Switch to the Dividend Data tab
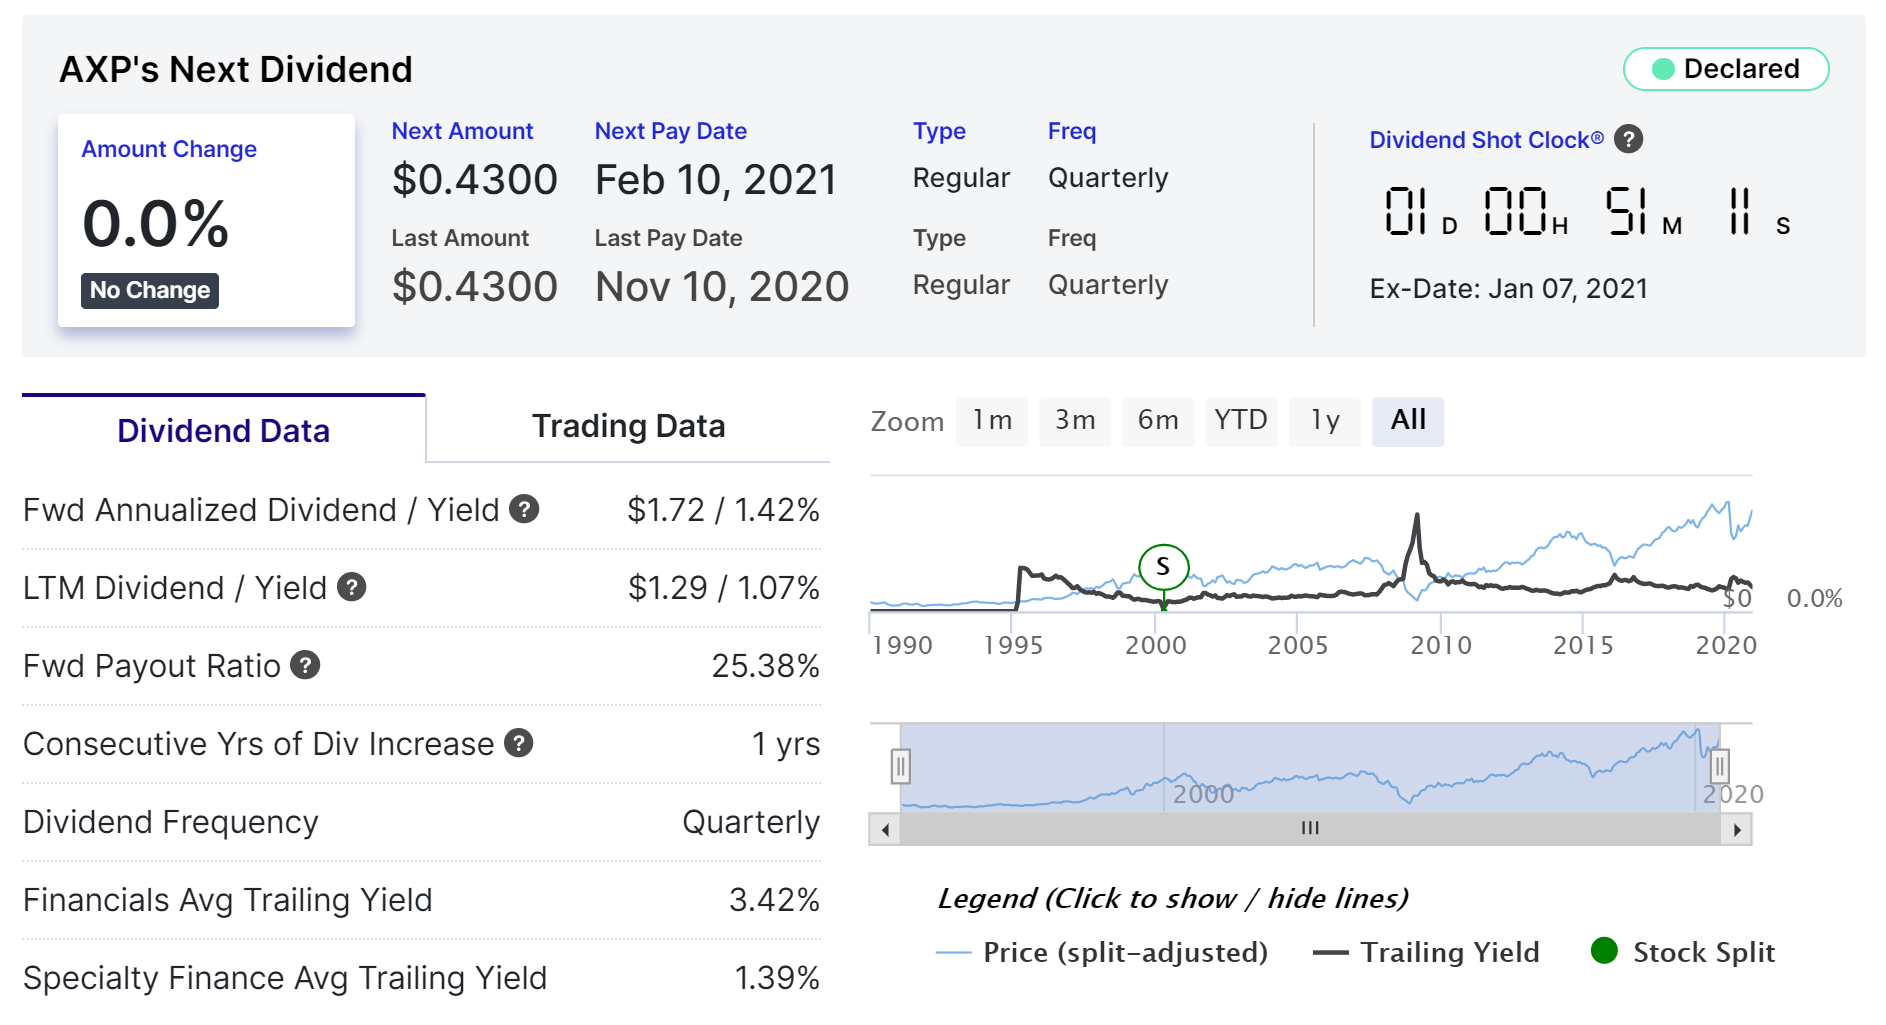Viewport: 1886px width, 1025px height. [x=223, y=430]
